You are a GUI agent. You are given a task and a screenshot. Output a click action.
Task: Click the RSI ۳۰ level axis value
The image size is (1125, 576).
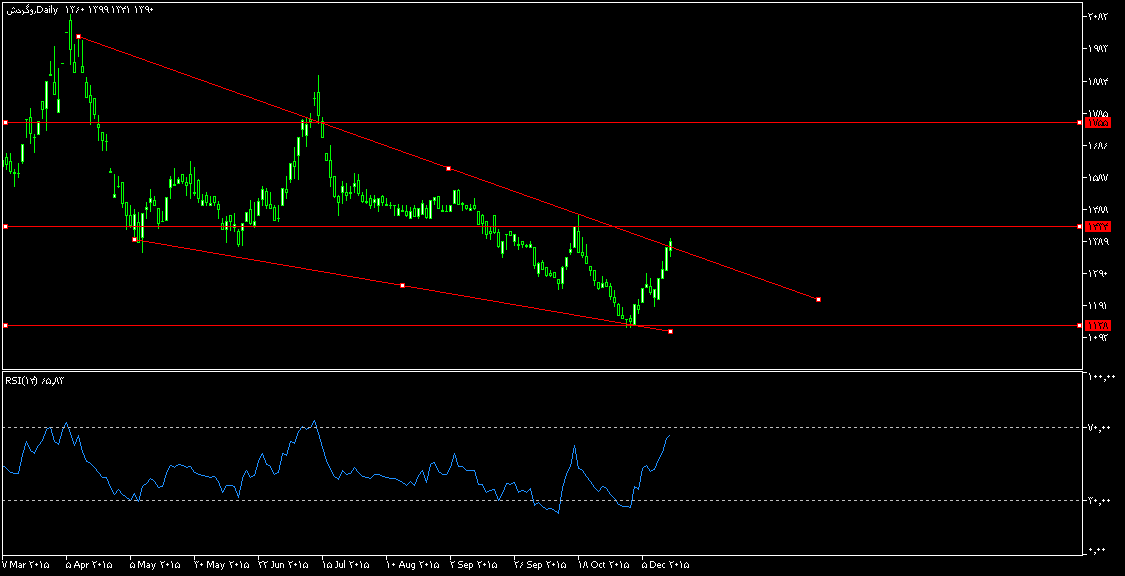pyautogui.click(x=1101, y=501)
